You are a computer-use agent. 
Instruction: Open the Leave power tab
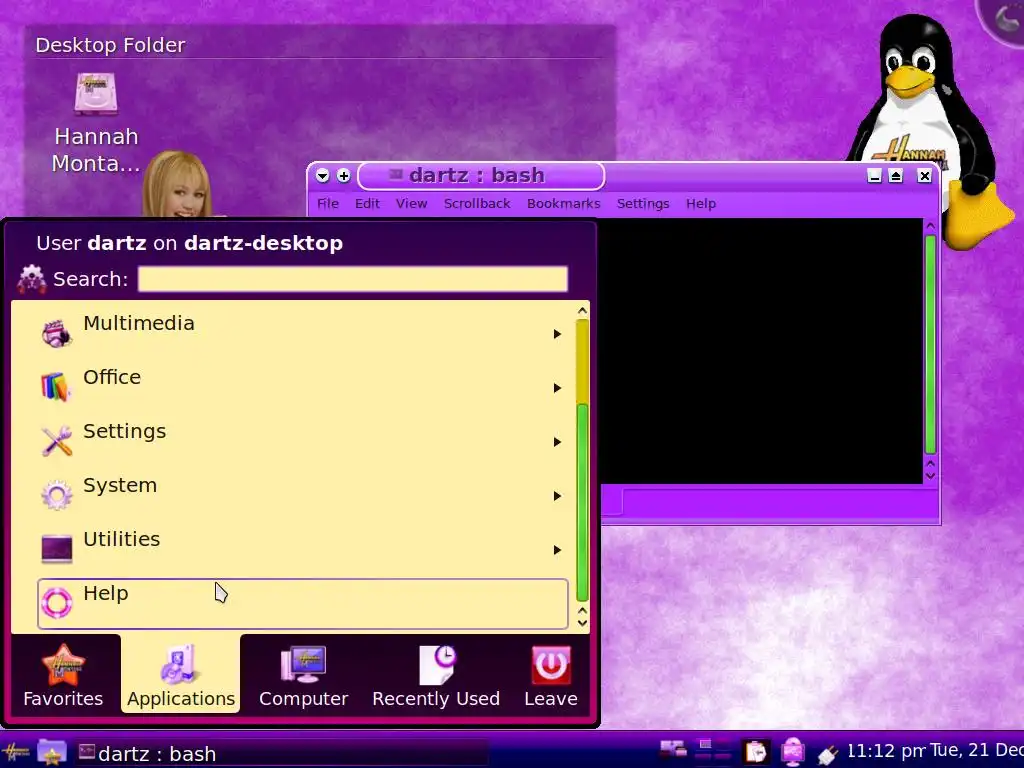551,675
